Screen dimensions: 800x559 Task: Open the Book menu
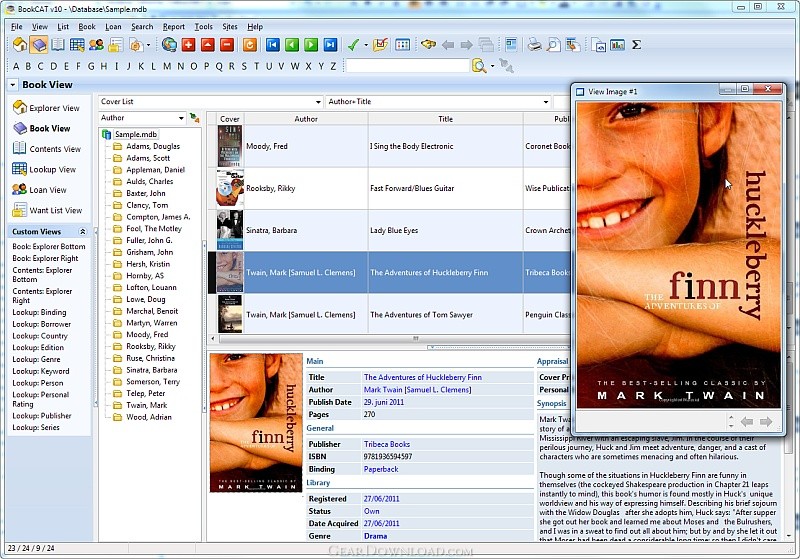tap(87, 27)
